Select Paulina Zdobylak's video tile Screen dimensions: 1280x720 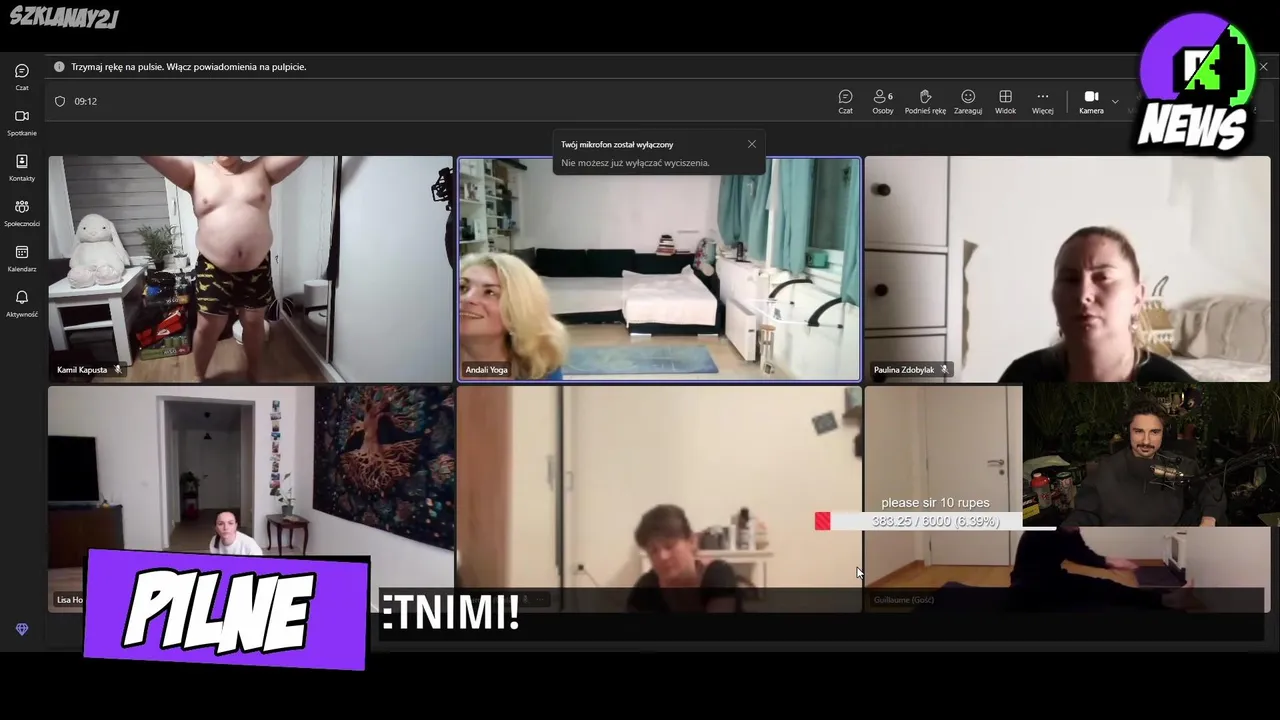1068,269
